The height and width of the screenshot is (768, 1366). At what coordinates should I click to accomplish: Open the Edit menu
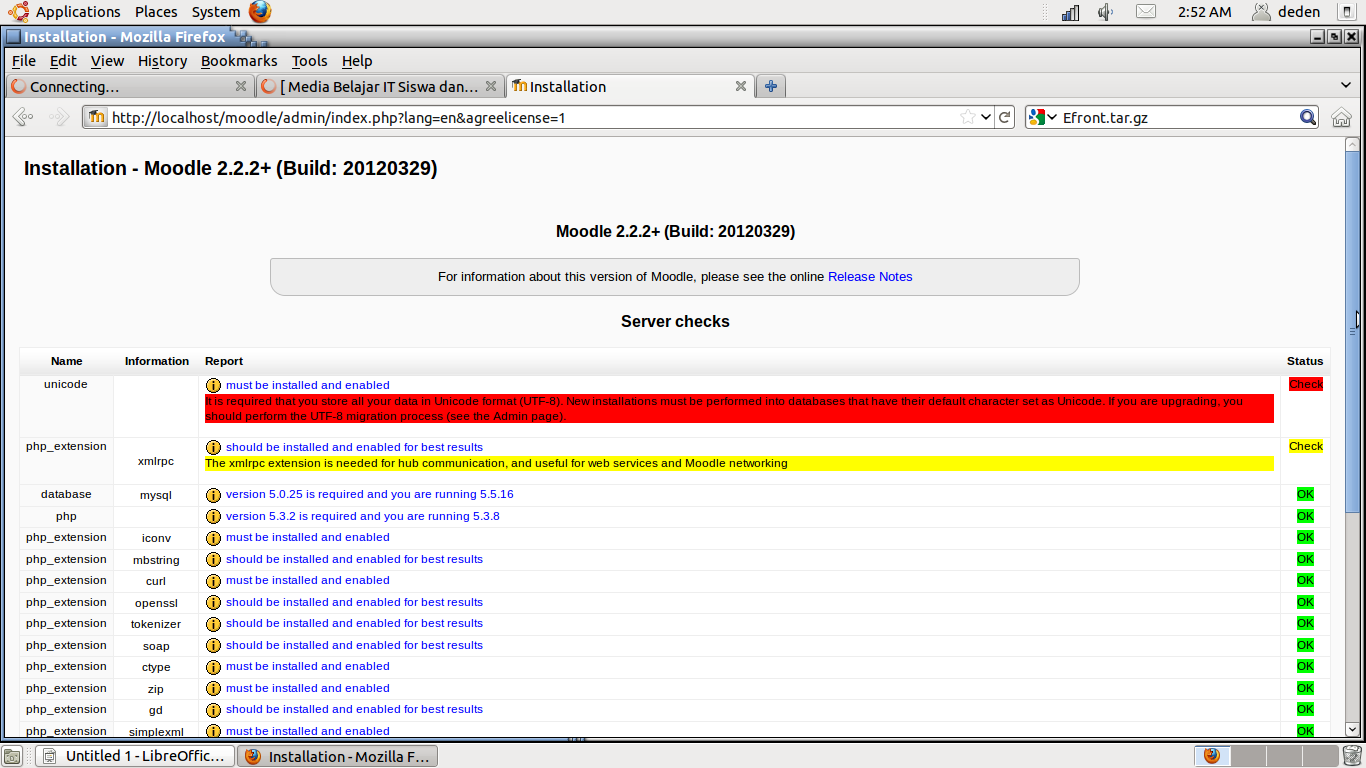tap(63, 61)
